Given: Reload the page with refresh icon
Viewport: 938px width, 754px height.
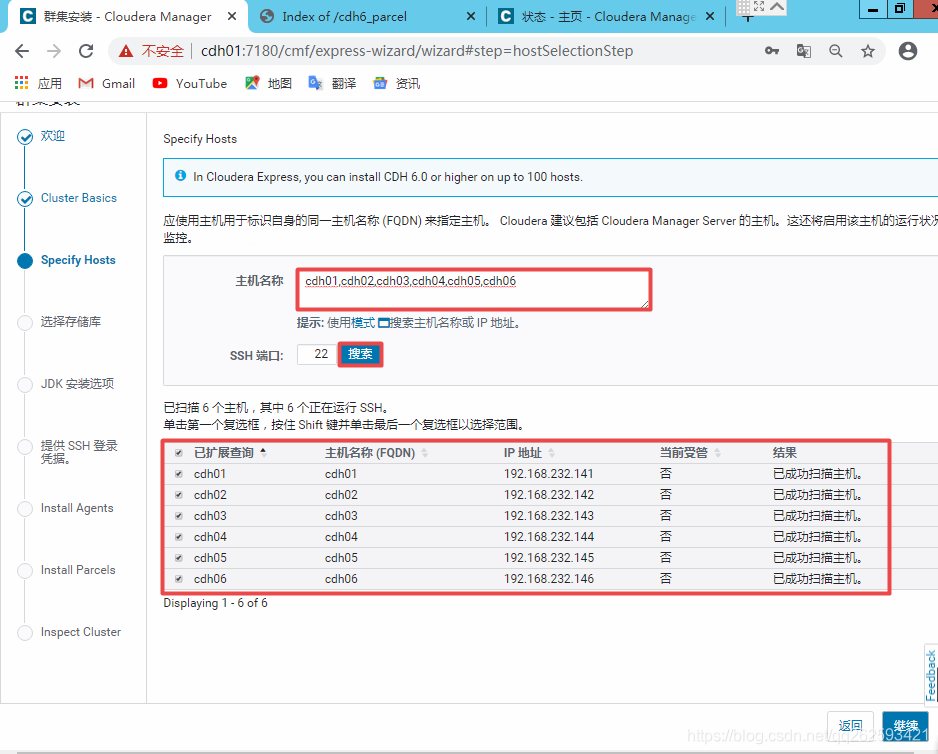Looking at the screenshot, I should click(x=86, y=51).
